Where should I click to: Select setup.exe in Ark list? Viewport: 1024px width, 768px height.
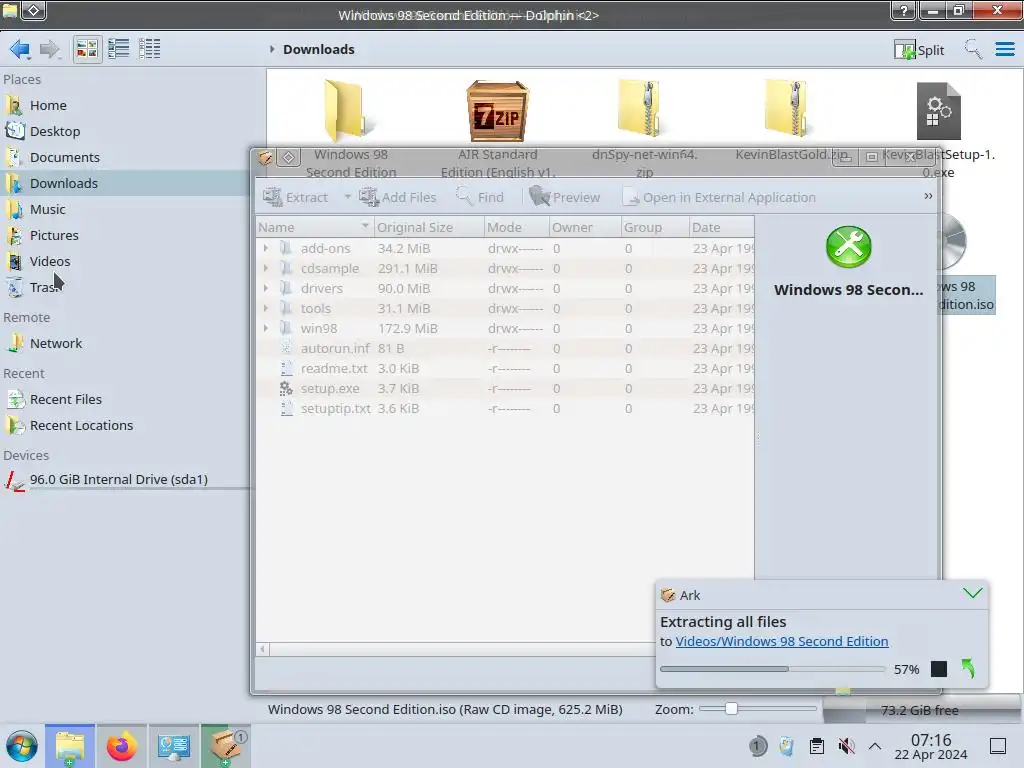[505, 389]
